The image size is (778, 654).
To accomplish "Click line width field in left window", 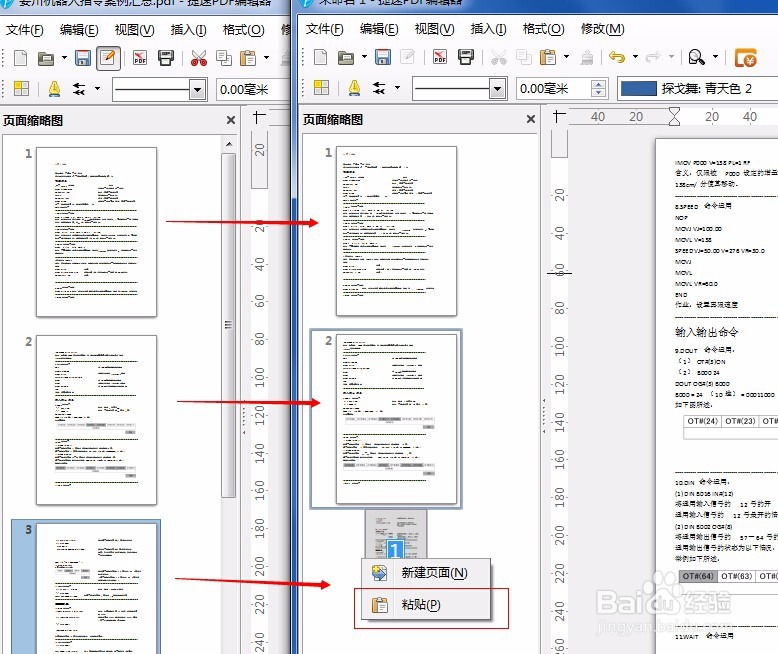I will (253, 90).
